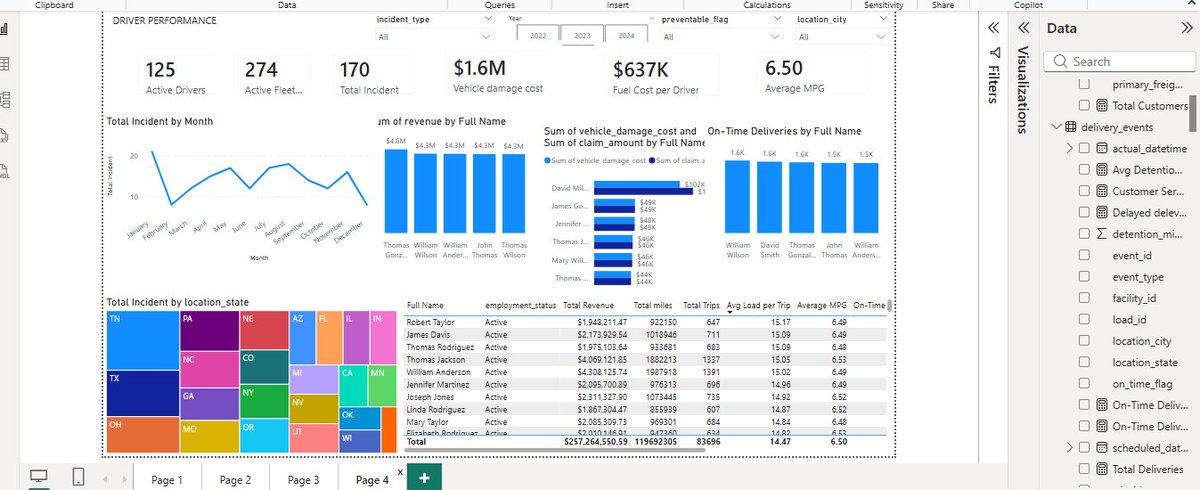The width and height of the screenshot is (1200, 490).
Task: Check the location_city field checkbox
Action: click(1084, 340)
